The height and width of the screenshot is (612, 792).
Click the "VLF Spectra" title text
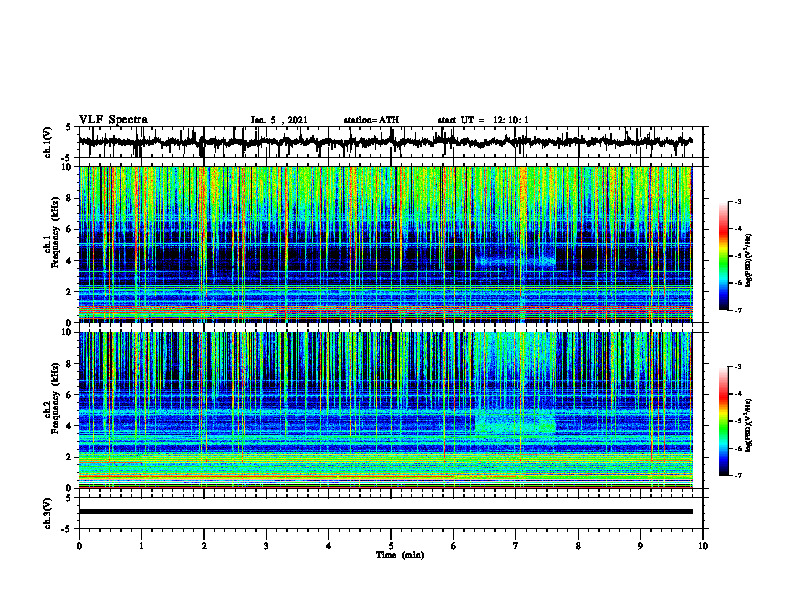point(113,120)
